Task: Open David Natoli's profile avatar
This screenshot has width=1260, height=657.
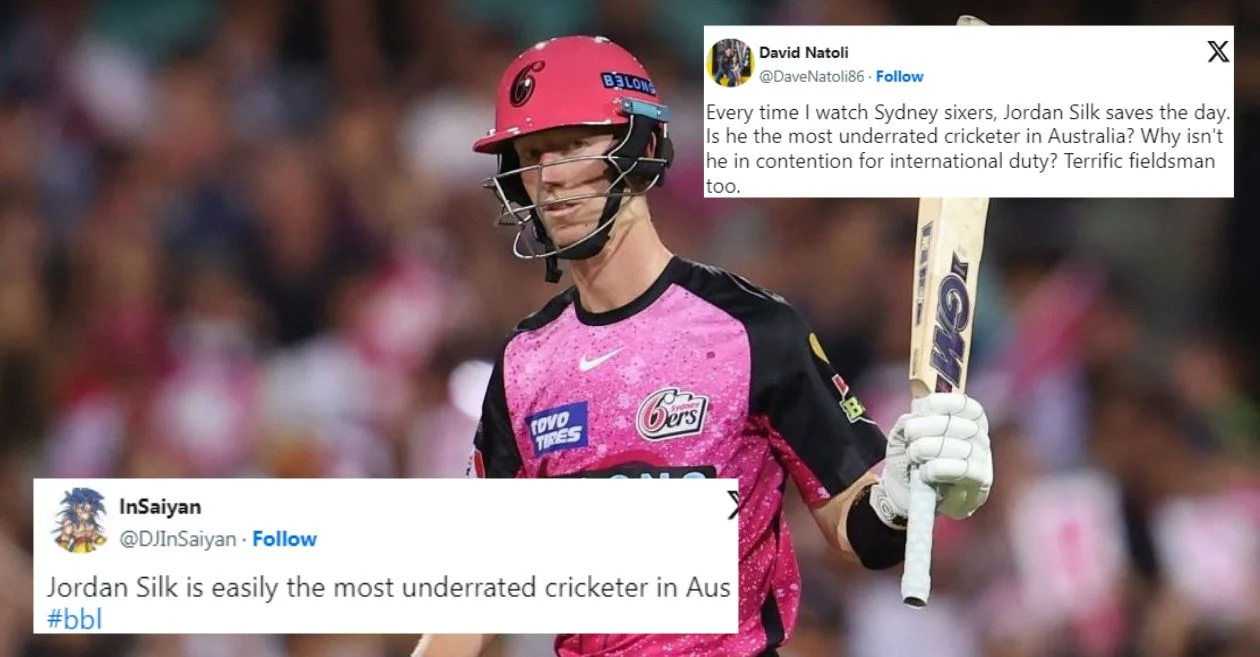Action: coord(729,63)
